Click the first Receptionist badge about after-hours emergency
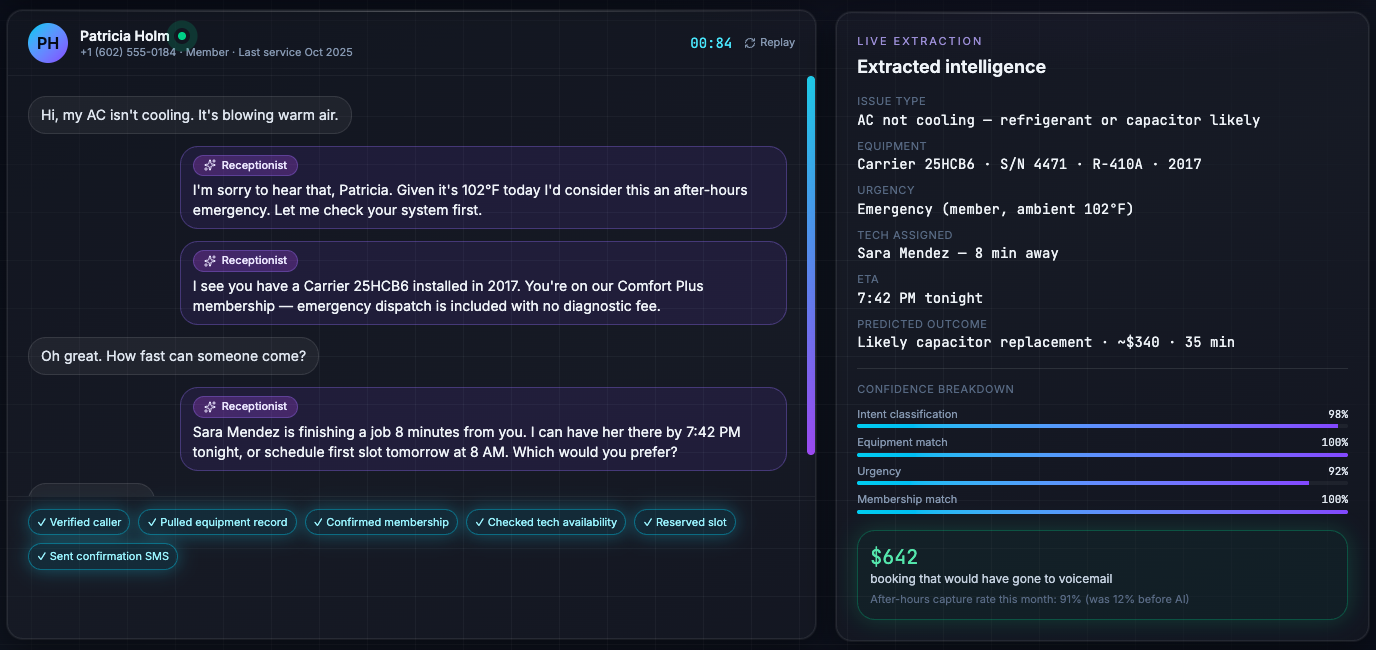 click(x=245, y=165)
